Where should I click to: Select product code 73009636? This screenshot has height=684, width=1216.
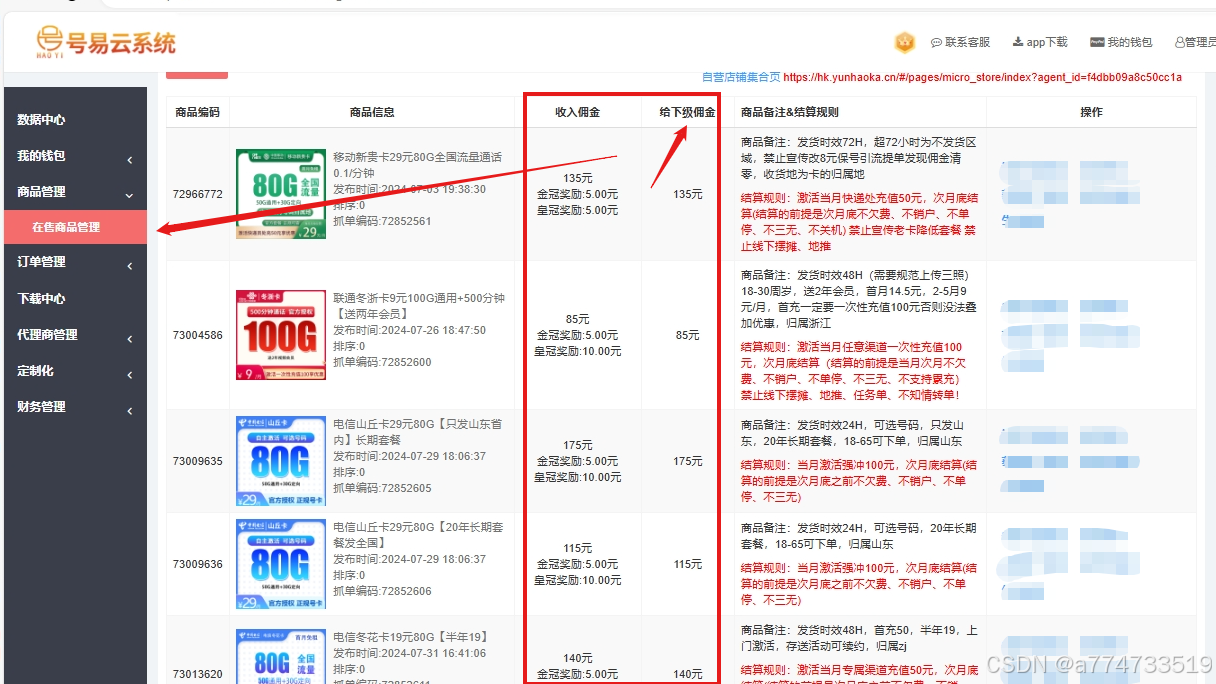pyautogui.click(x=197, y=564)
